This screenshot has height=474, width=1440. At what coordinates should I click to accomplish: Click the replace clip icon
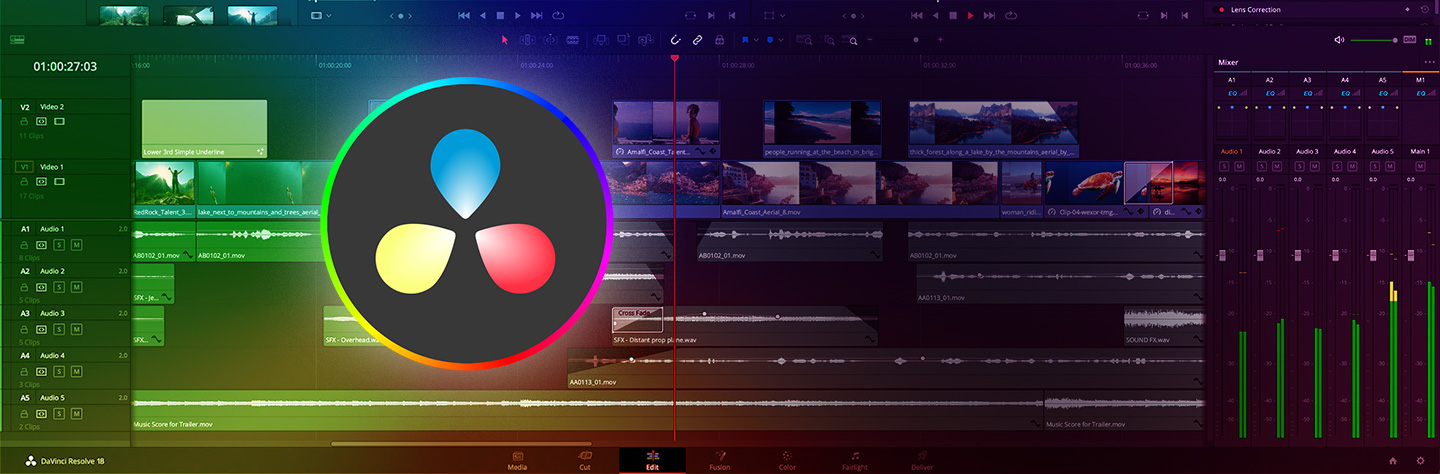click(x=644, y=40)
